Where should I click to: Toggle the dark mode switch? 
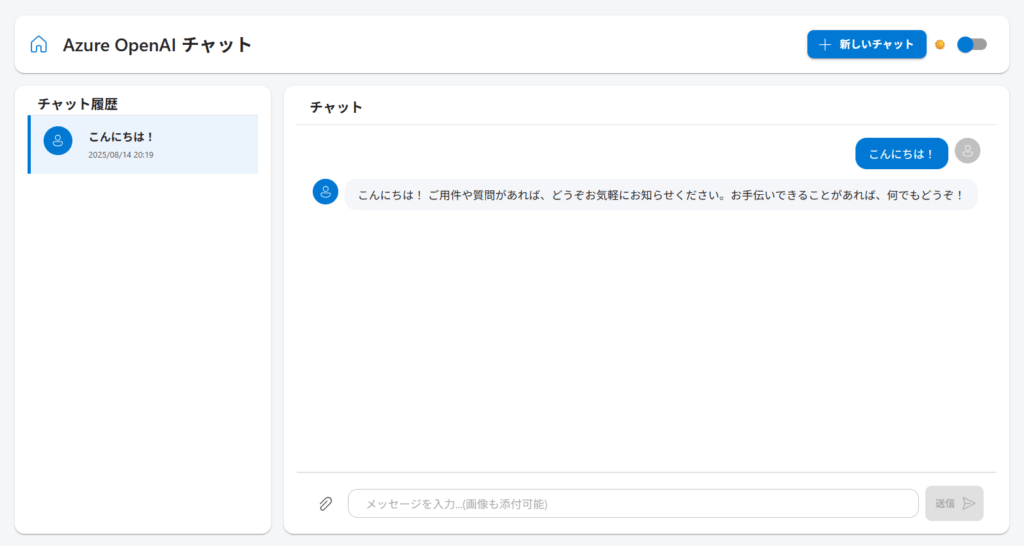[971, 44]
